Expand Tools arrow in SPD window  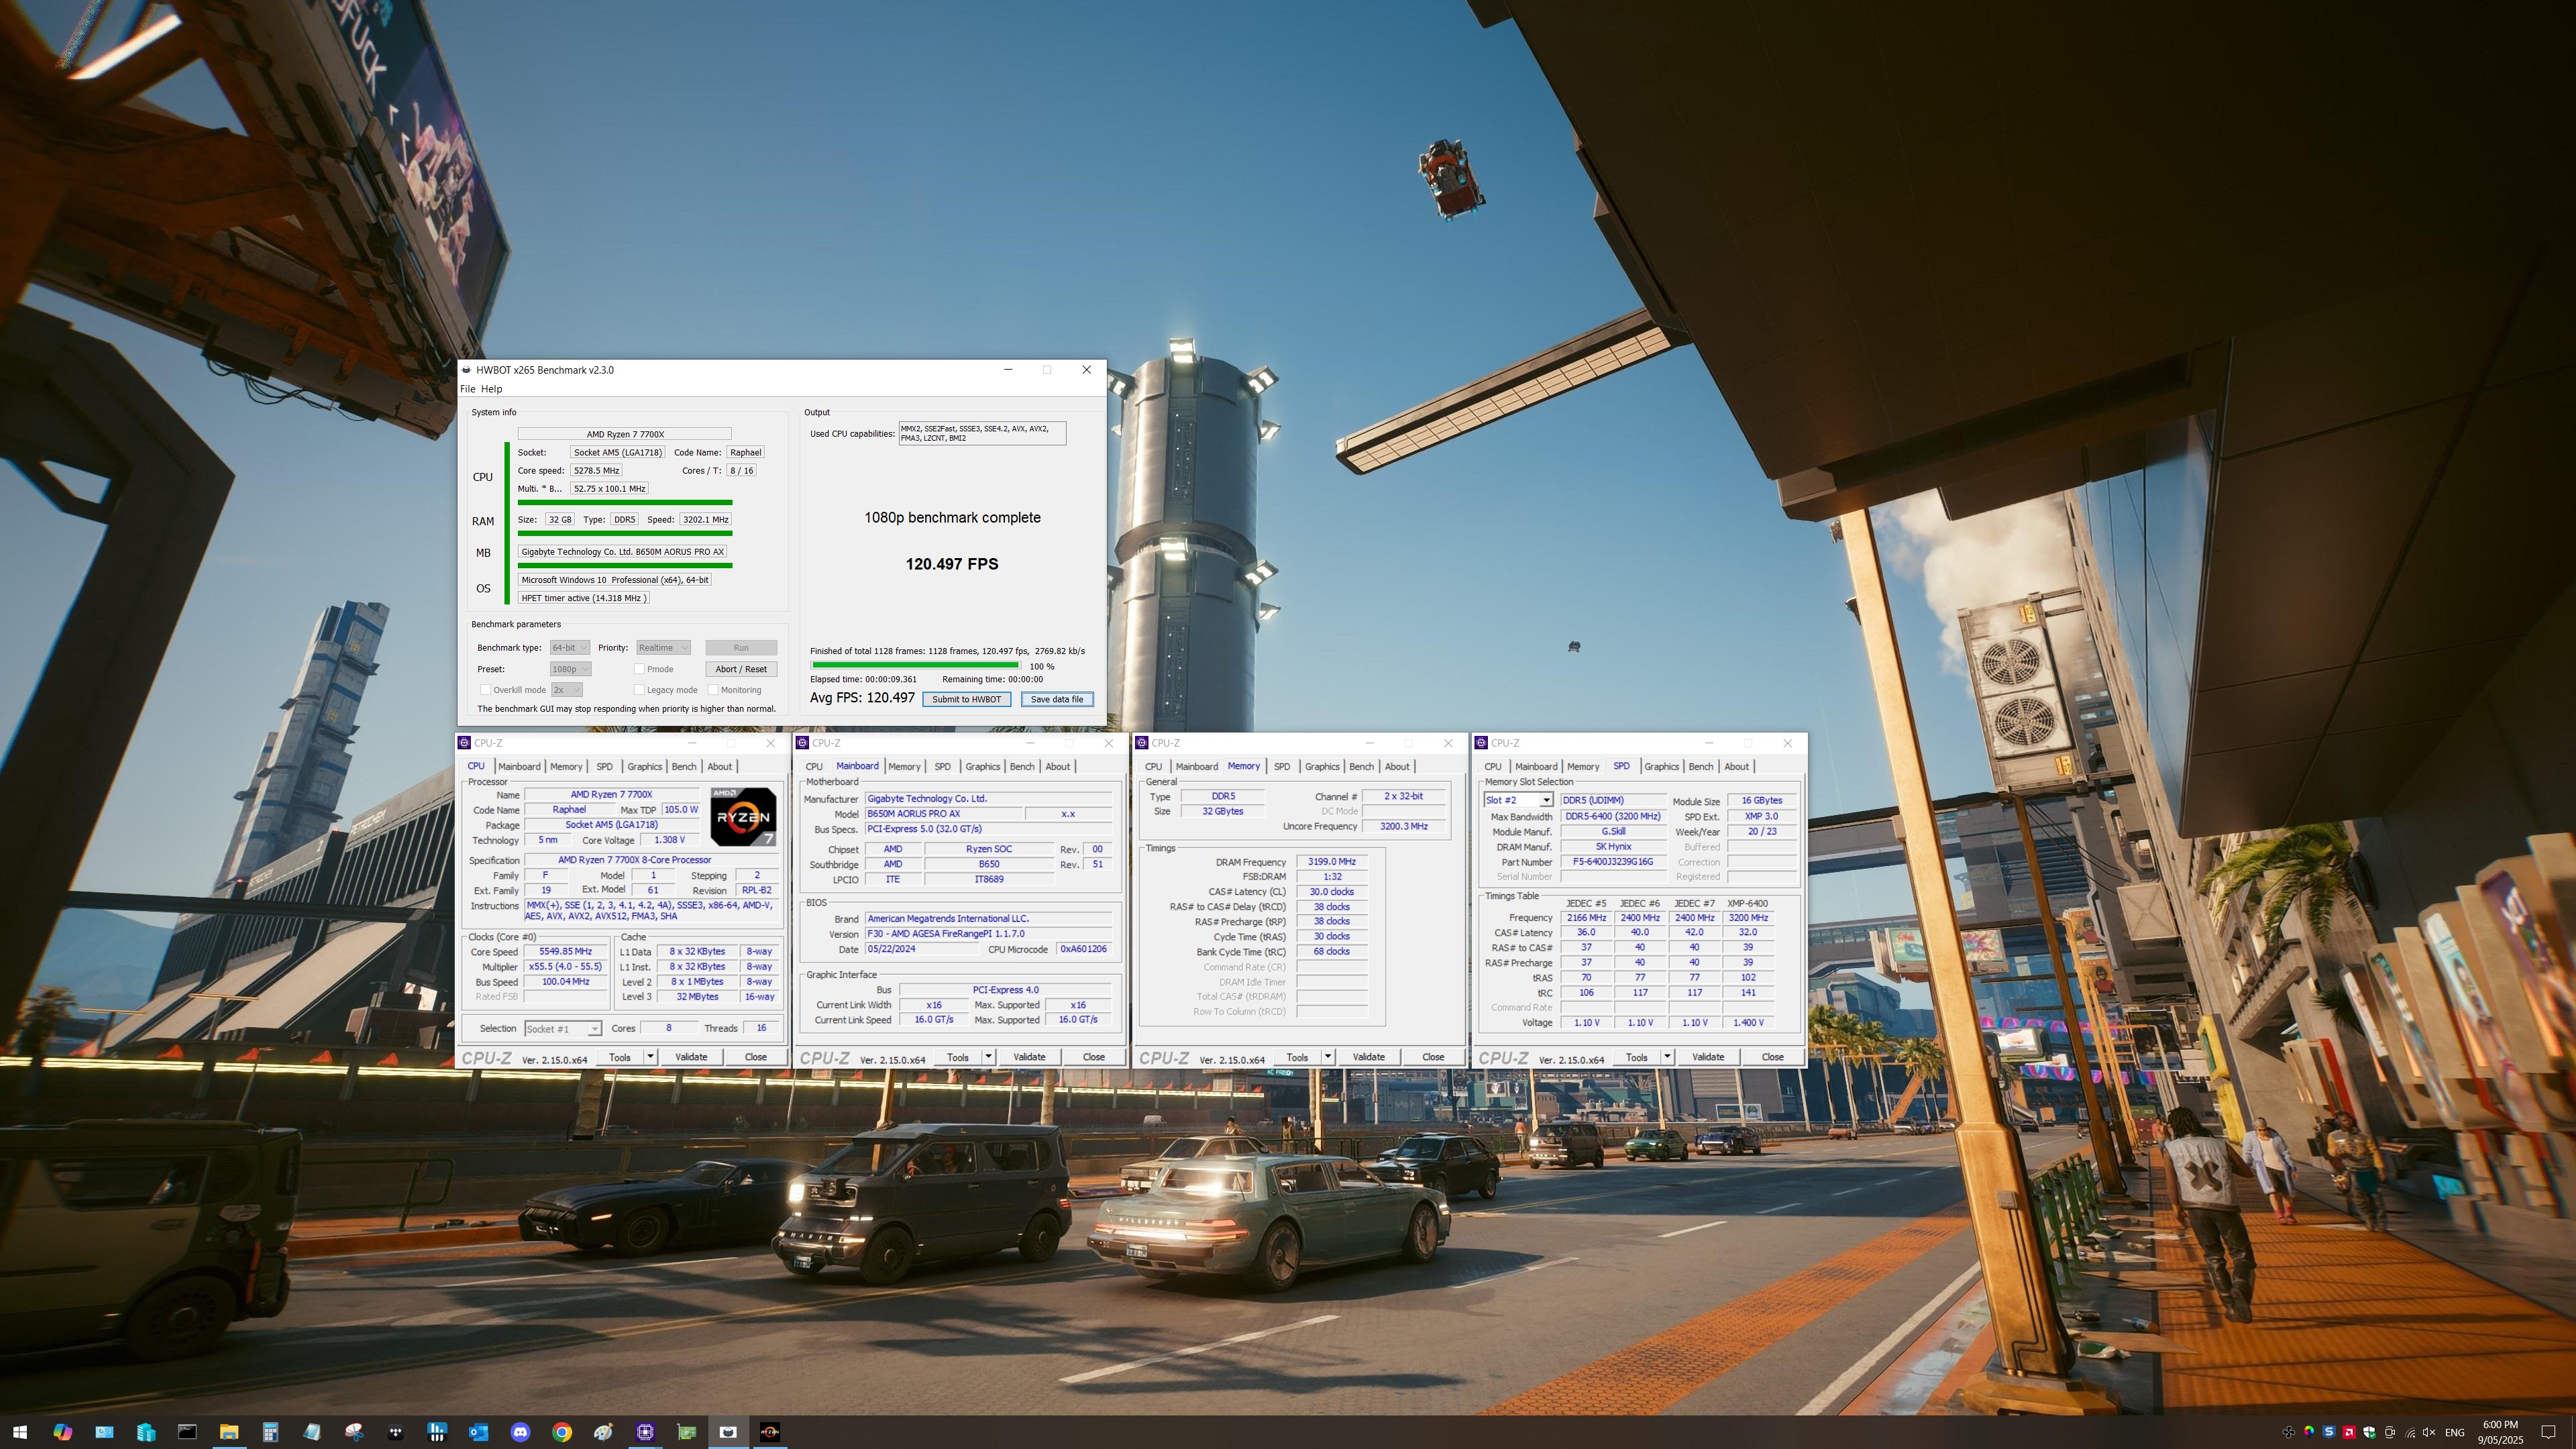1667,1057
